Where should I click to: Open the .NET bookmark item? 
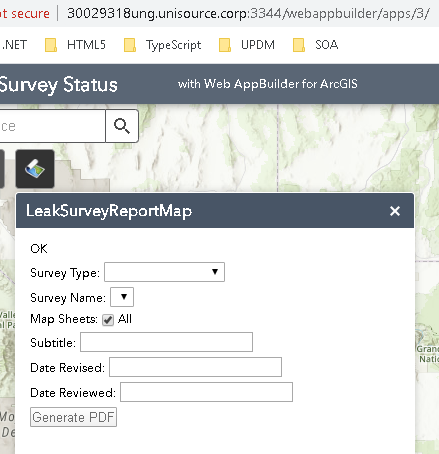pos(14,45)
